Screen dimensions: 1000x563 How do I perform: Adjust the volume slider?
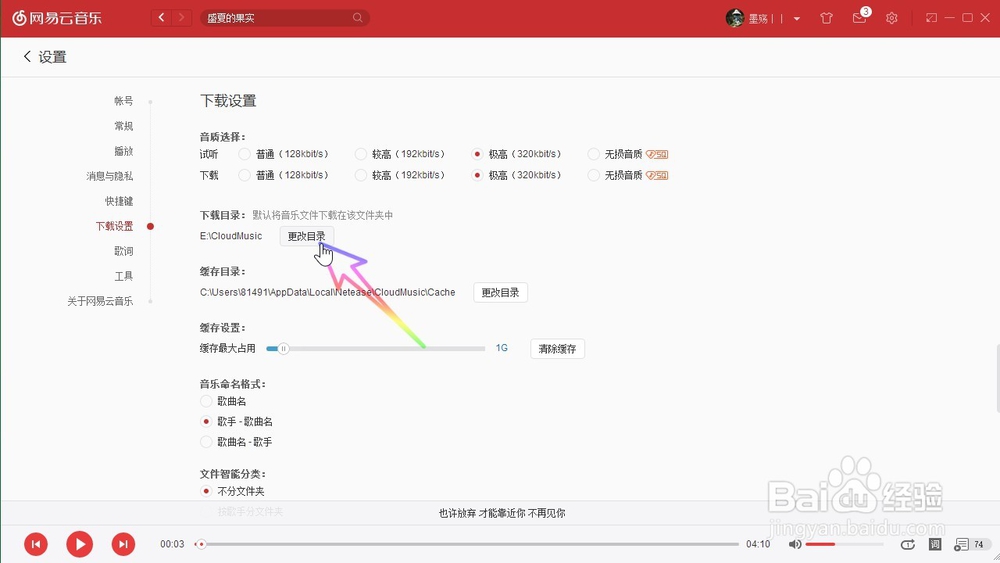[843, 544]
